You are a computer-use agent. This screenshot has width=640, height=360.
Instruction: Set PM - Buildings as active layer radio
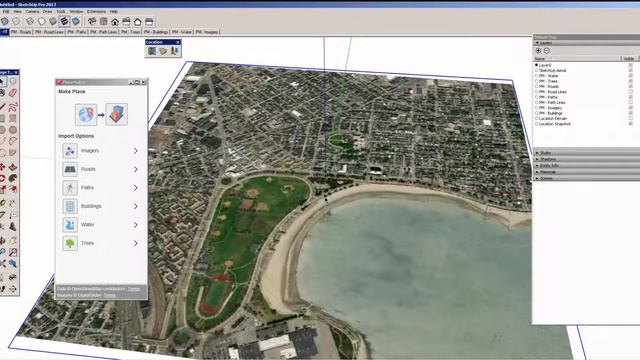coord(536,113)
